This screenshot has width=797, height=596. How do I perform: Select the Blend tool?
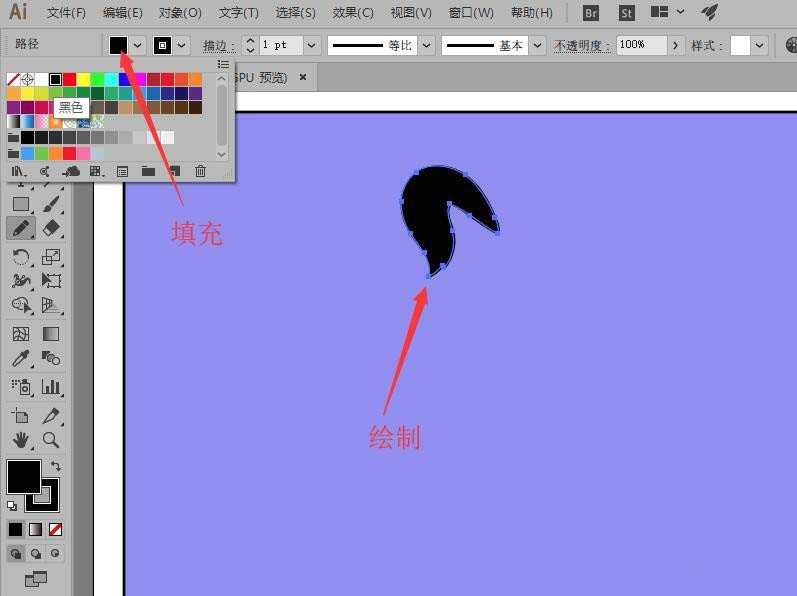[51, 358]
